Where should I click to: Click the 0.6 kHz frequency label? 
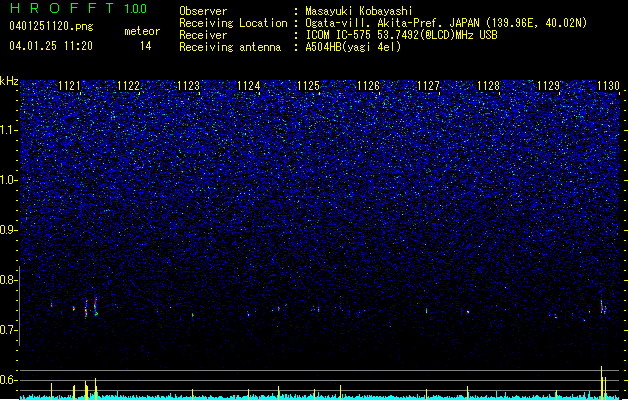[9, 380]
